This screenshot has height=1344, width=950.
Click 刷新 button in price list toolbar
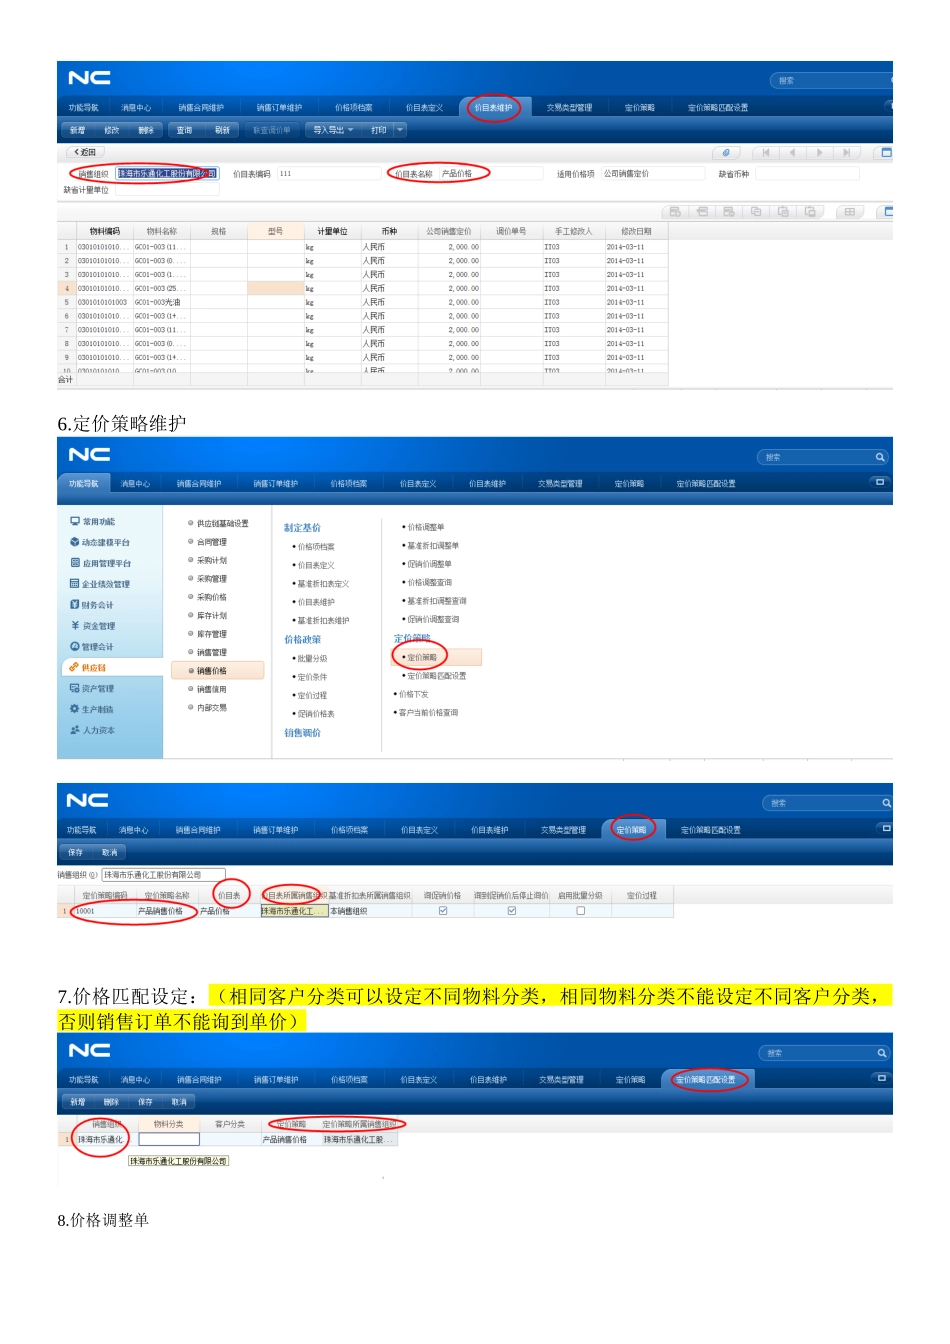click(222, 130)
